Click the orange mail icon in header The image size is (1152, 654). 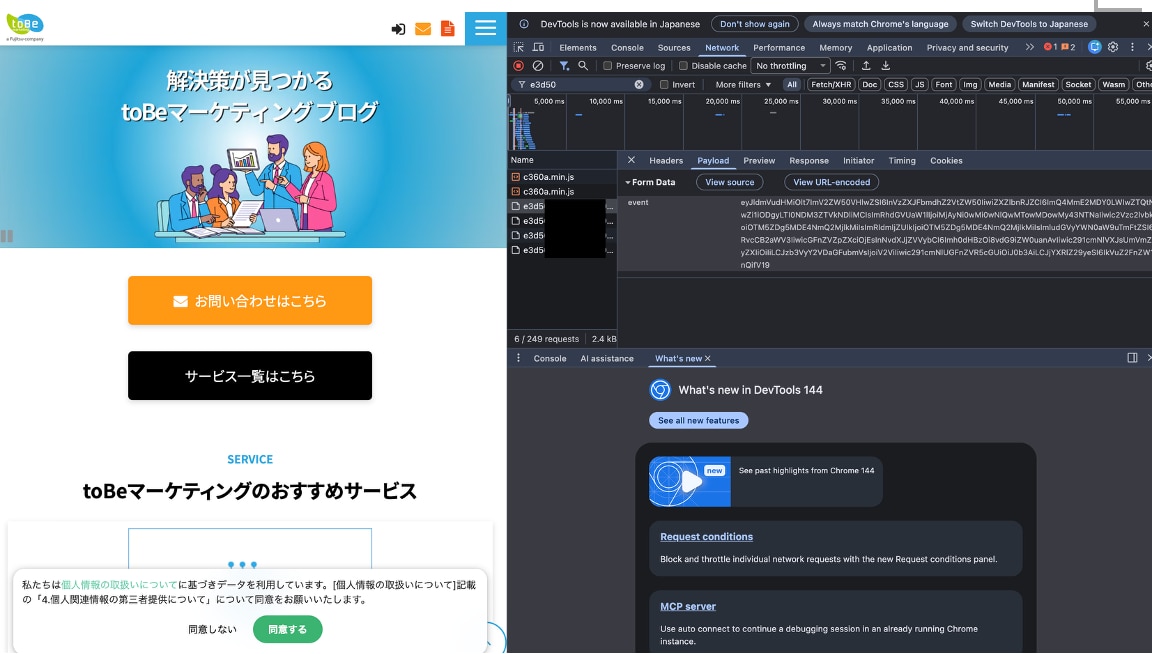click(423, 29)
